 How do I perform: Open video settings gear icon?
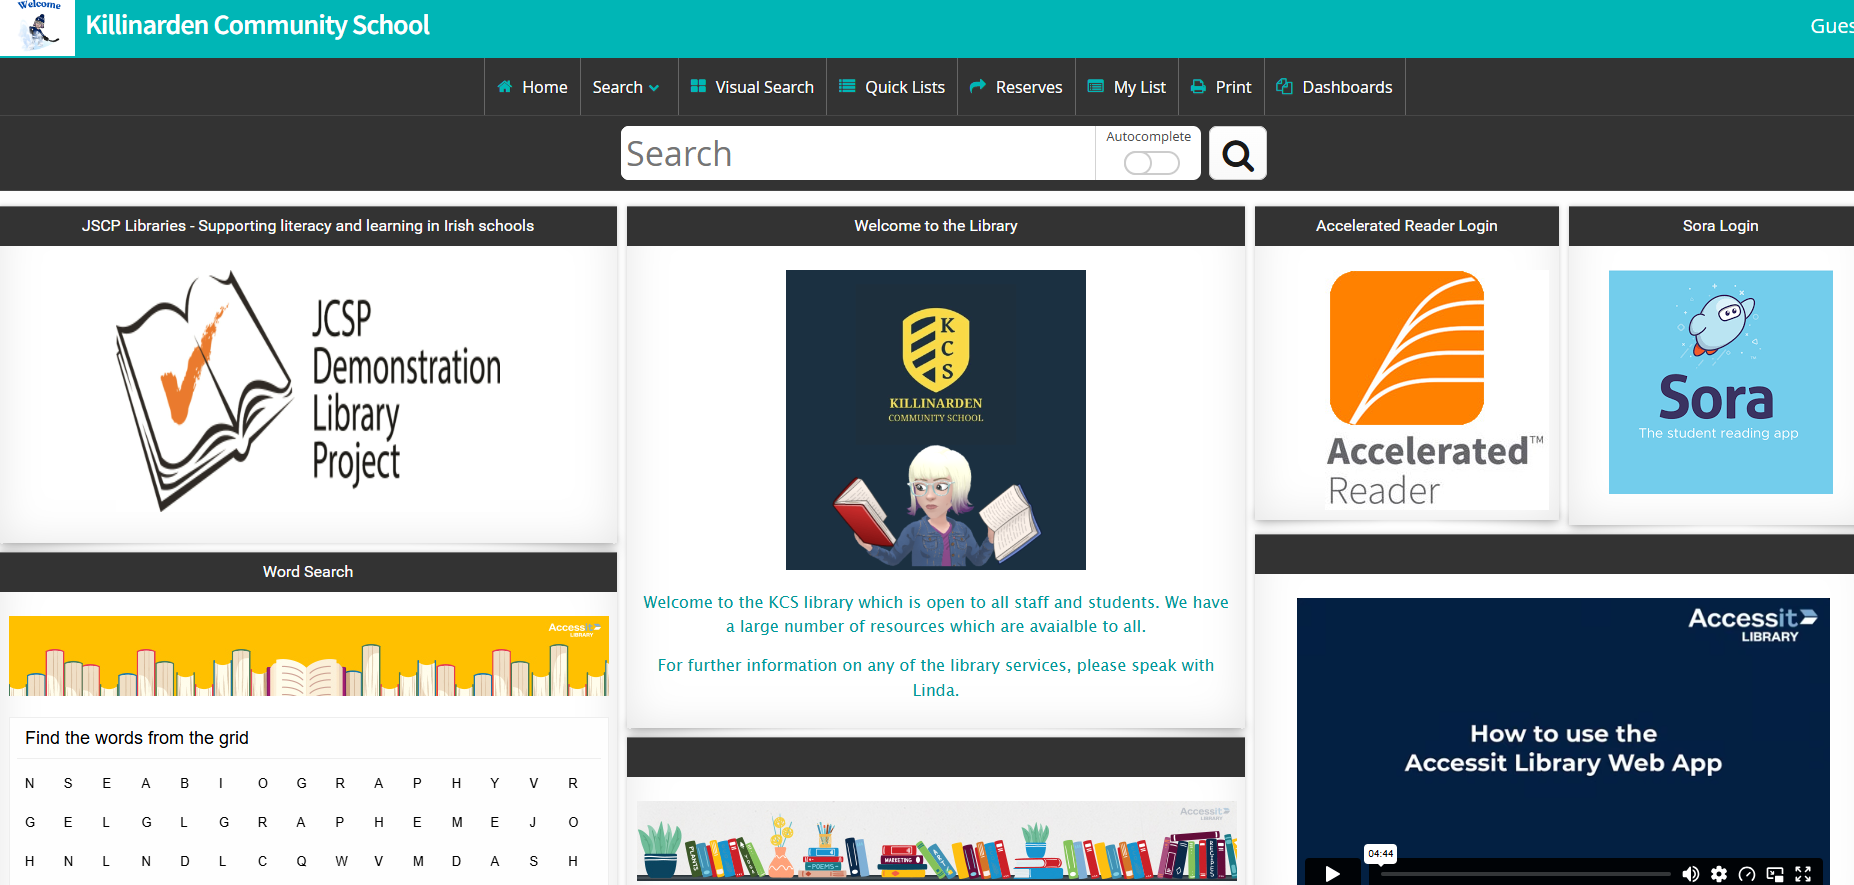point(1719,874)
